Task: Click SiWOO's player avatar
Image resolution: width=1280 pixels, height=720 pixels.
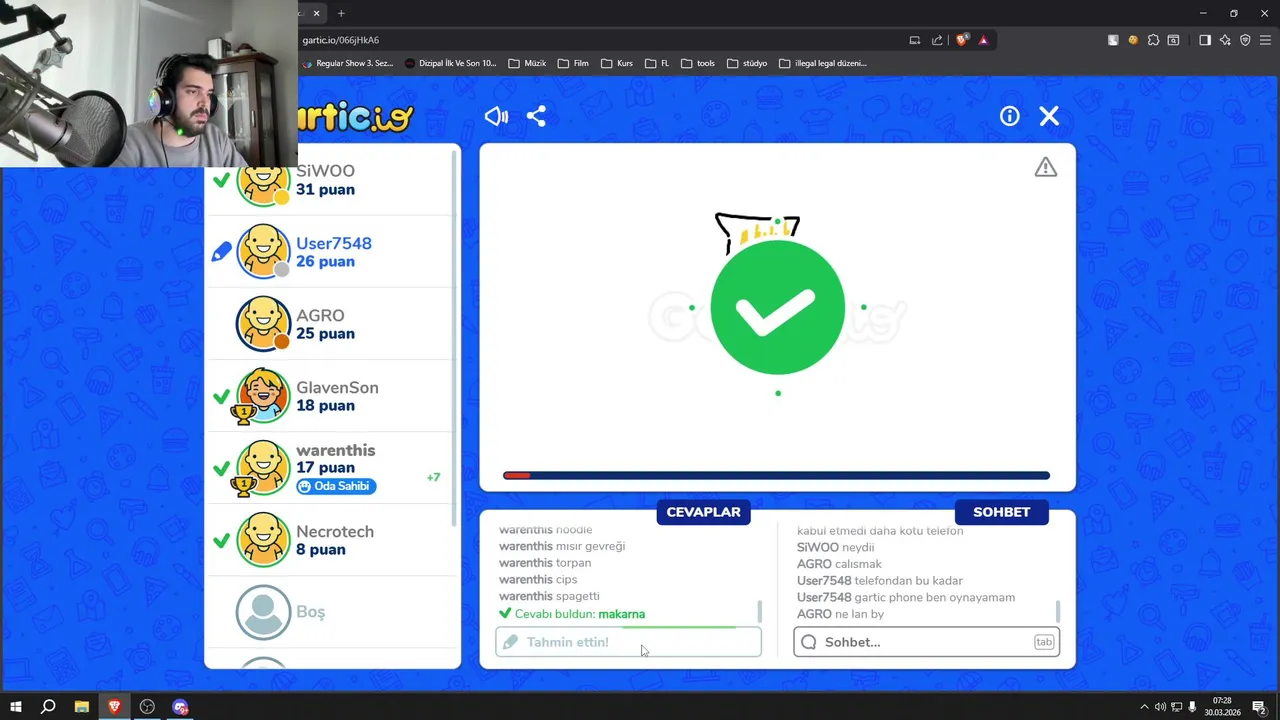Action: pos(263,180)
